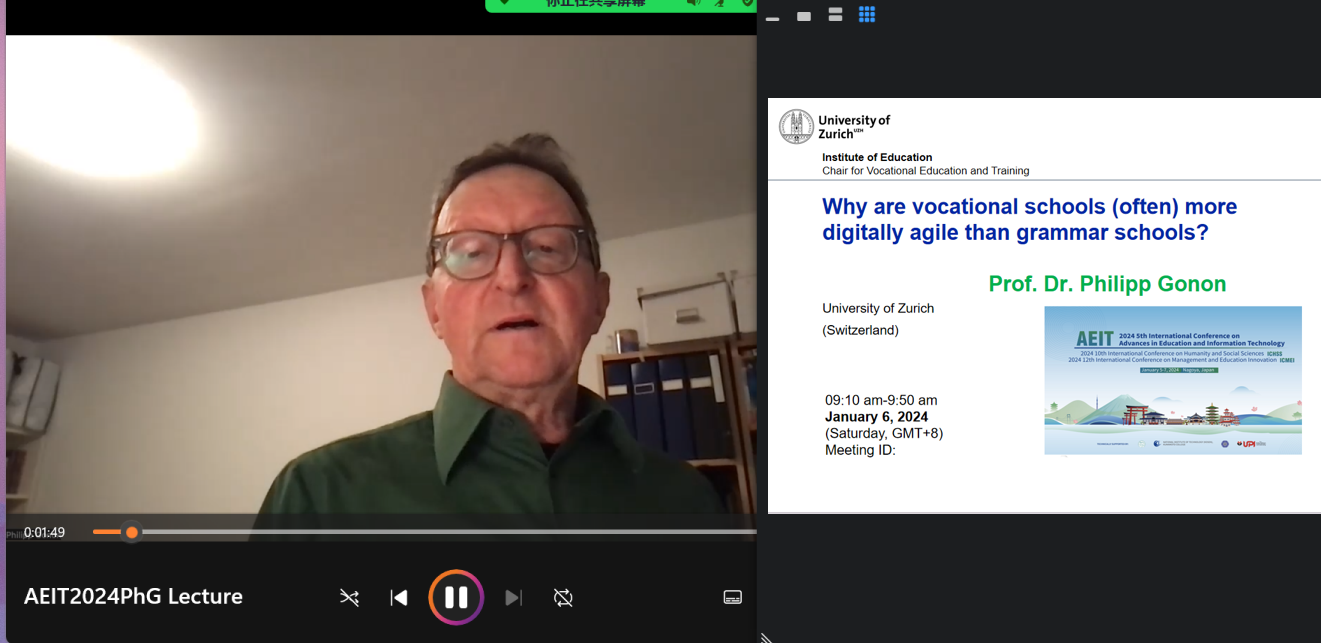Skip to the next track

coord(513,598)
